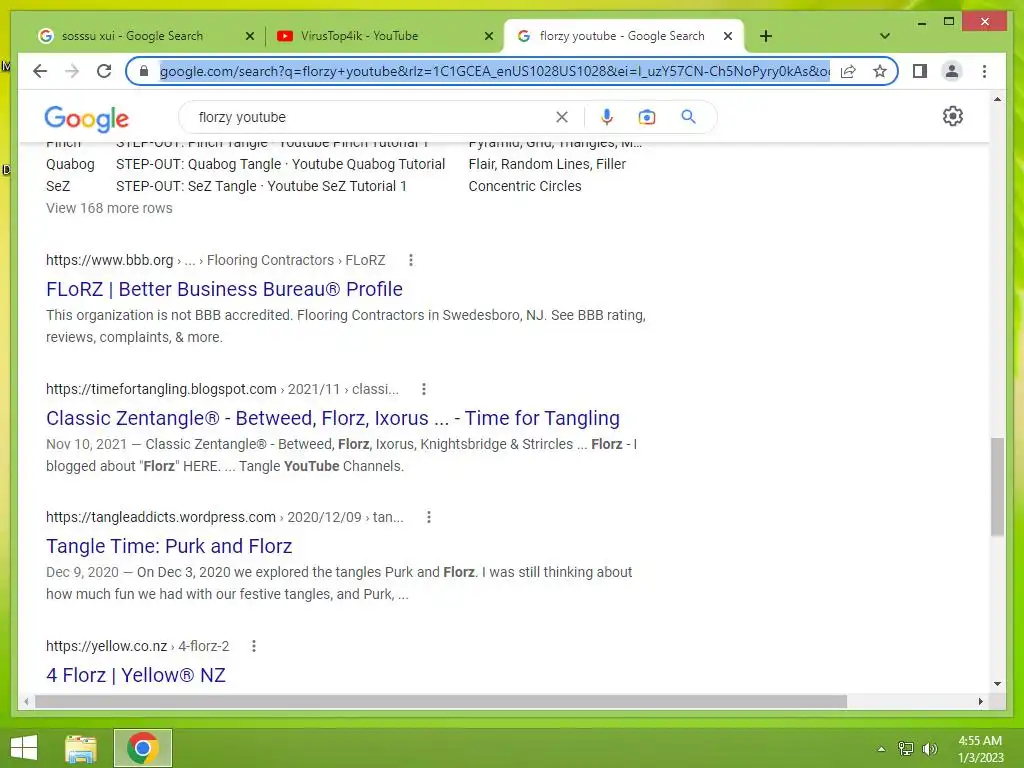Clear the search box text
The height and width of the screenshot is (768, 1024).
tap(562, 117)
